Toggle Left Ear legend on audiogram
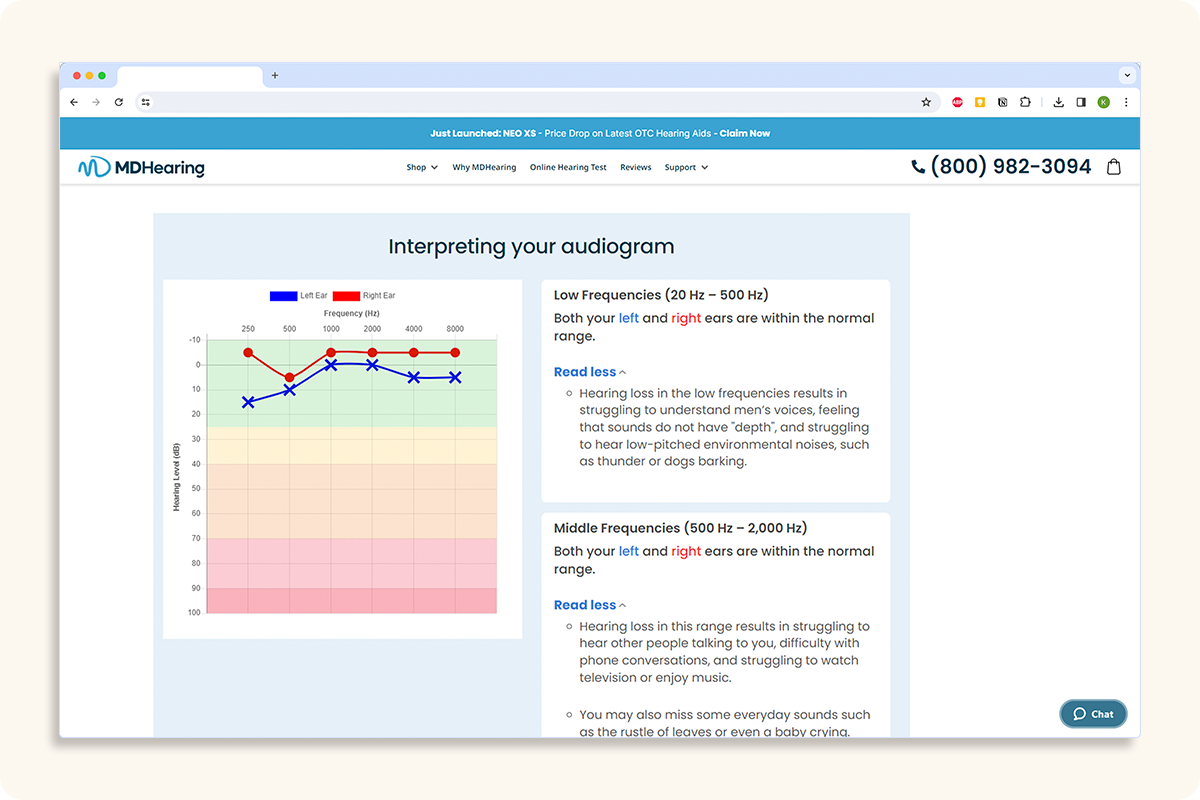 (x=298, y=296)
